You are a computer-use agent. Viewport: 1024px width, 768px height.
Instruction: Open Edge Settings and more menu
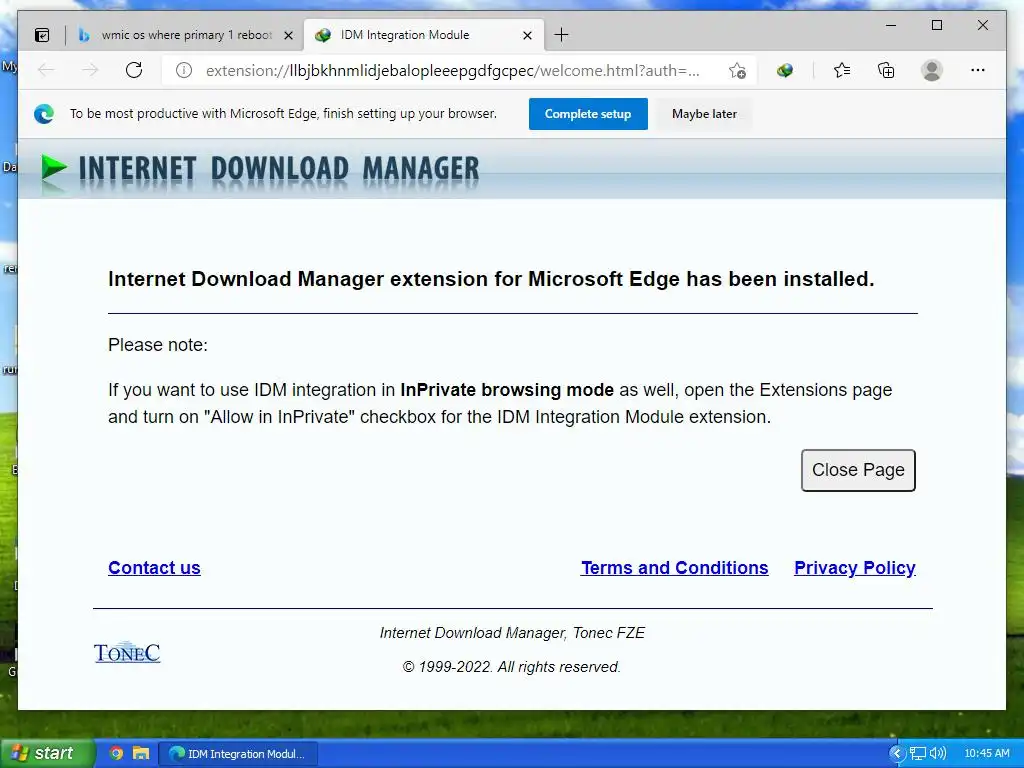pyautogui.click(x=978, y=71)
